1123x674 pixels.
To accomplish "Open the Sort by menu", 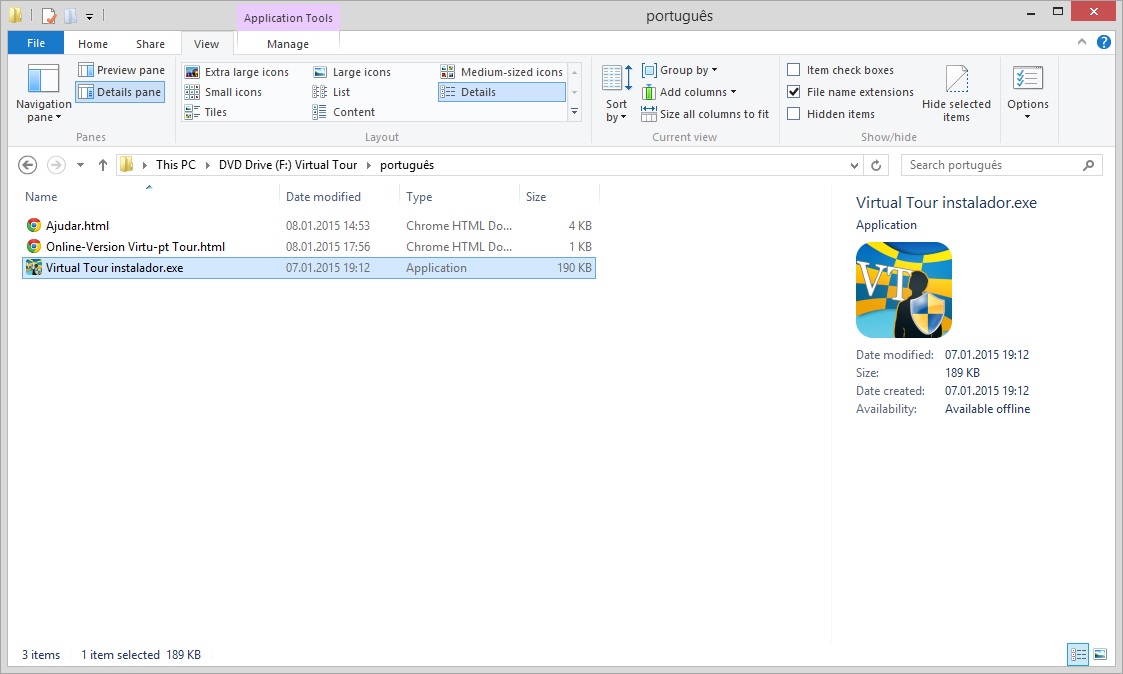I will point(616,93).
